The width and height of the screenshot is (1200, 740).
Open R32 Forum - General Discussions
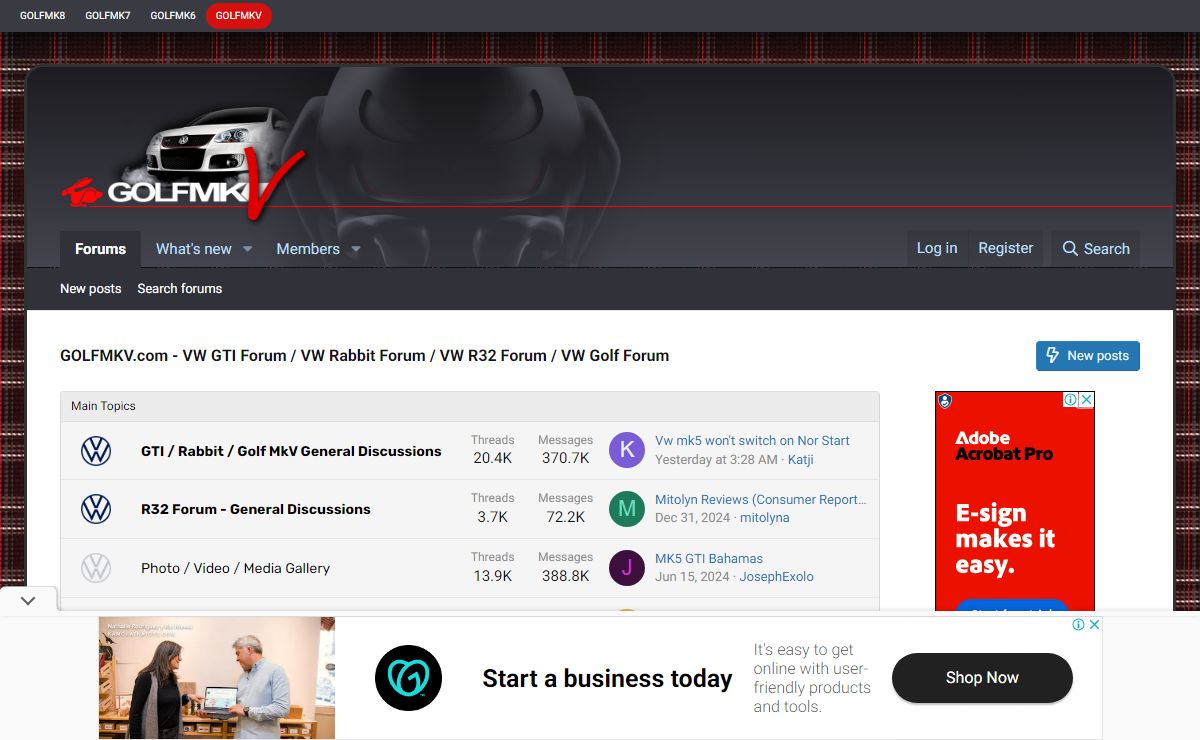pos(256,509)
